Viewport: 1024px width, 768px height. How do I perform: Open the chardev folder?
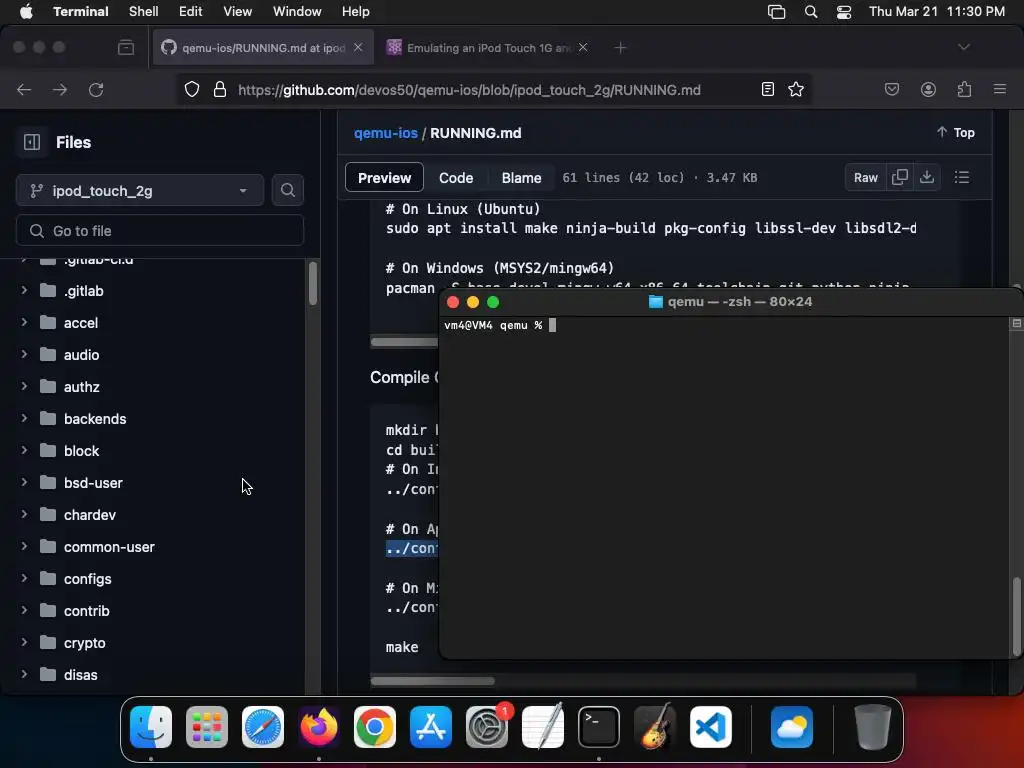coord(90,515)
